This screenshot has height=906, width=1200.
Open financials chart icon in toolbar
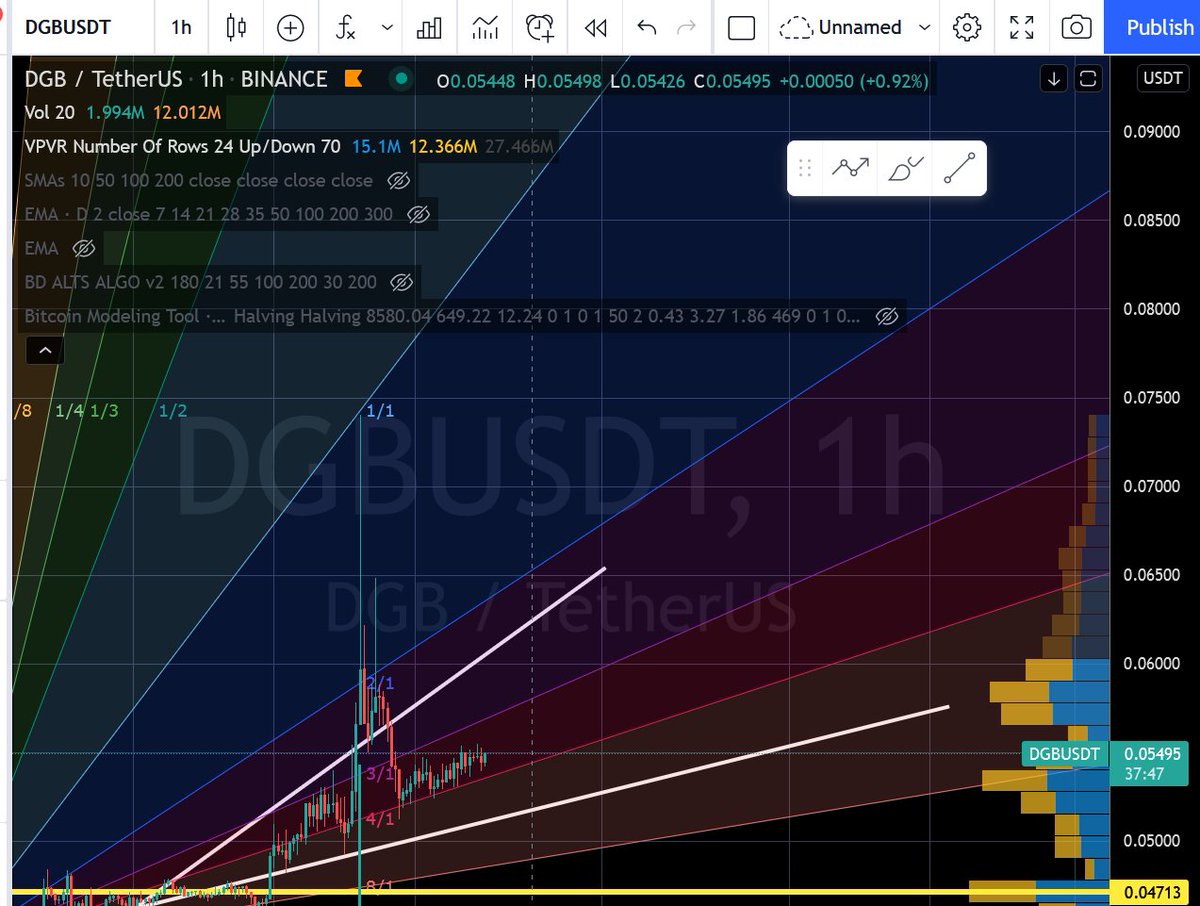pos(485,27)
